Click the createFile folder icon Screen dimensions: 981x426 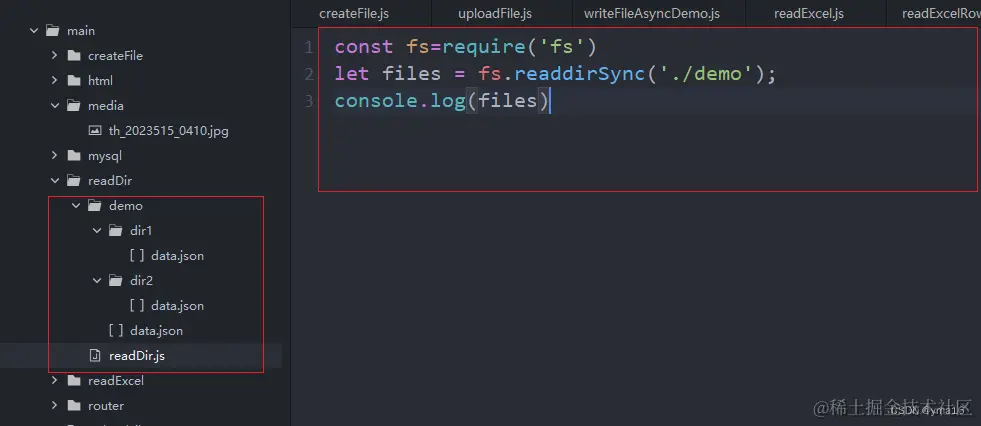pos(74,56)
